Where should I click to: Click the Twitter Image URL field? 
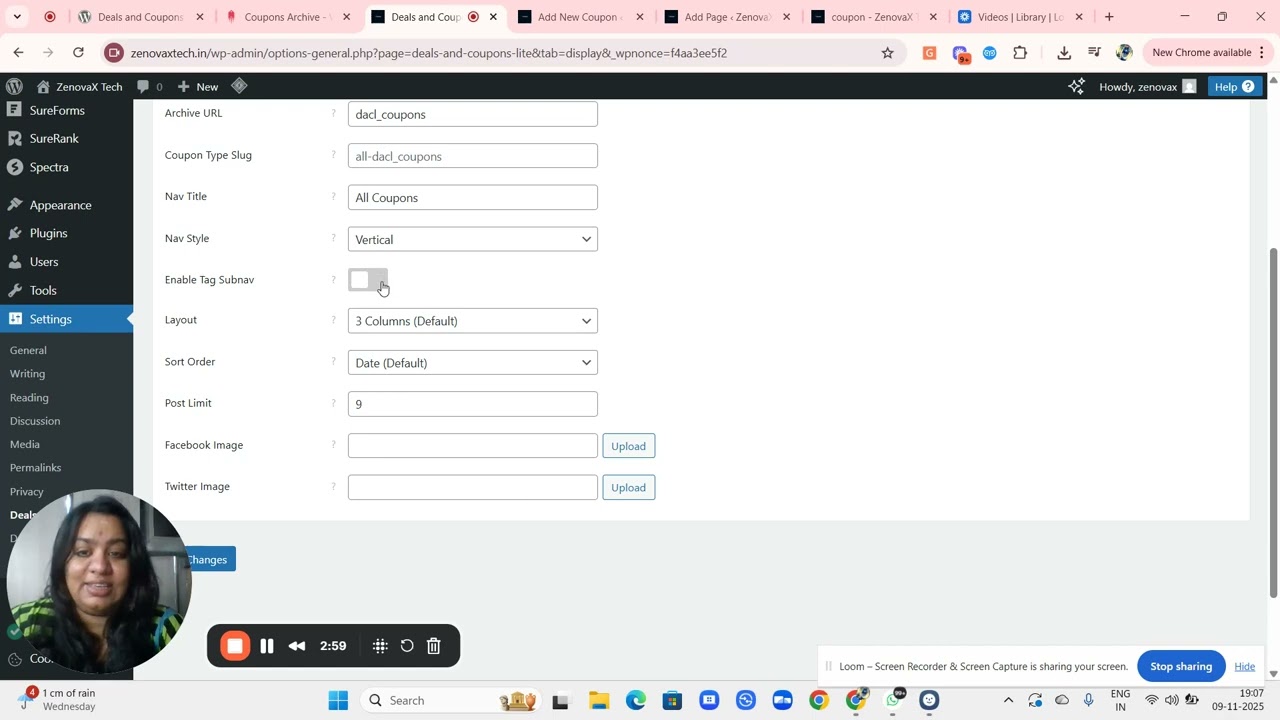[473, 487]
